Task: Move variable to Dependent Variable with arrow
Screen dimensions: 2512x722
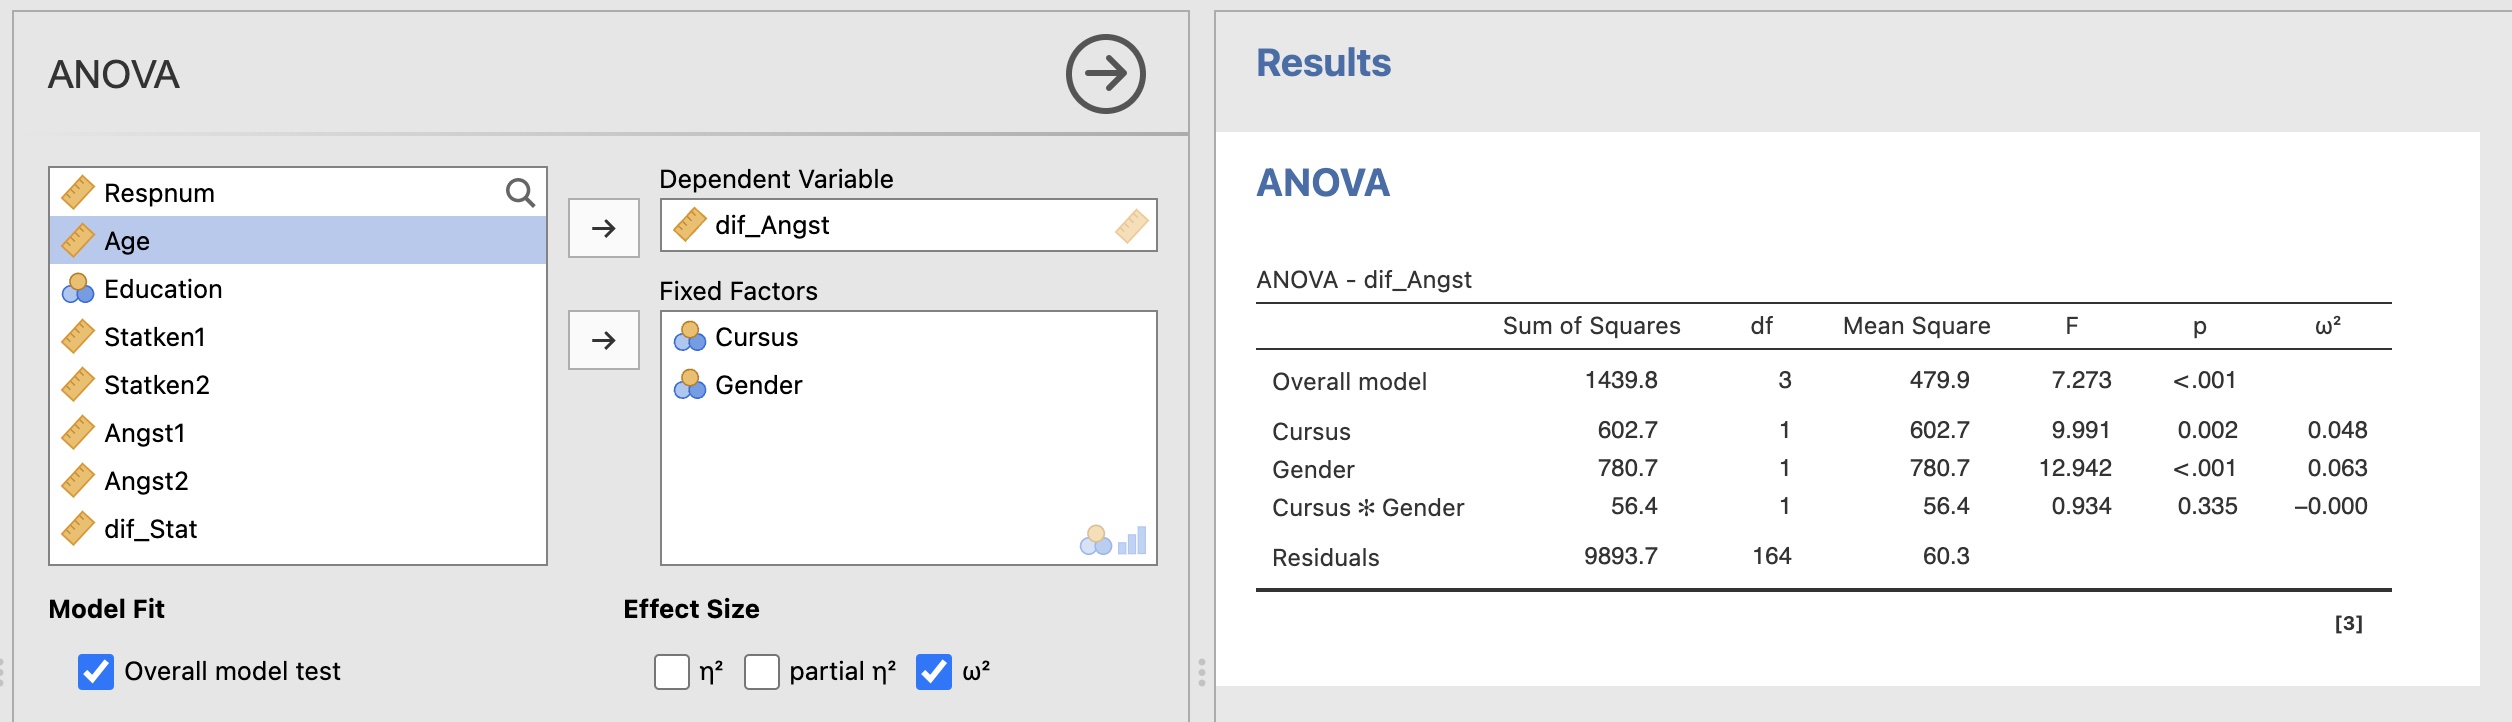Action: [604, 229]
